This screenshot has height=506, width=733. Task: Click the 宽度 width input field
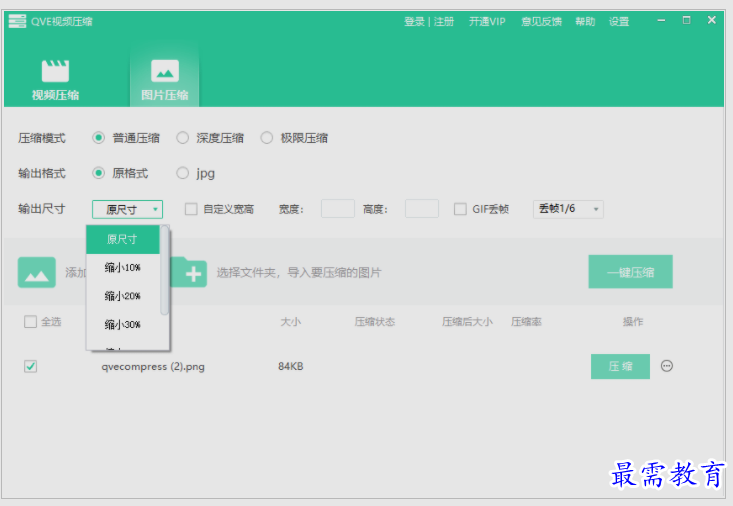[337, 209]
